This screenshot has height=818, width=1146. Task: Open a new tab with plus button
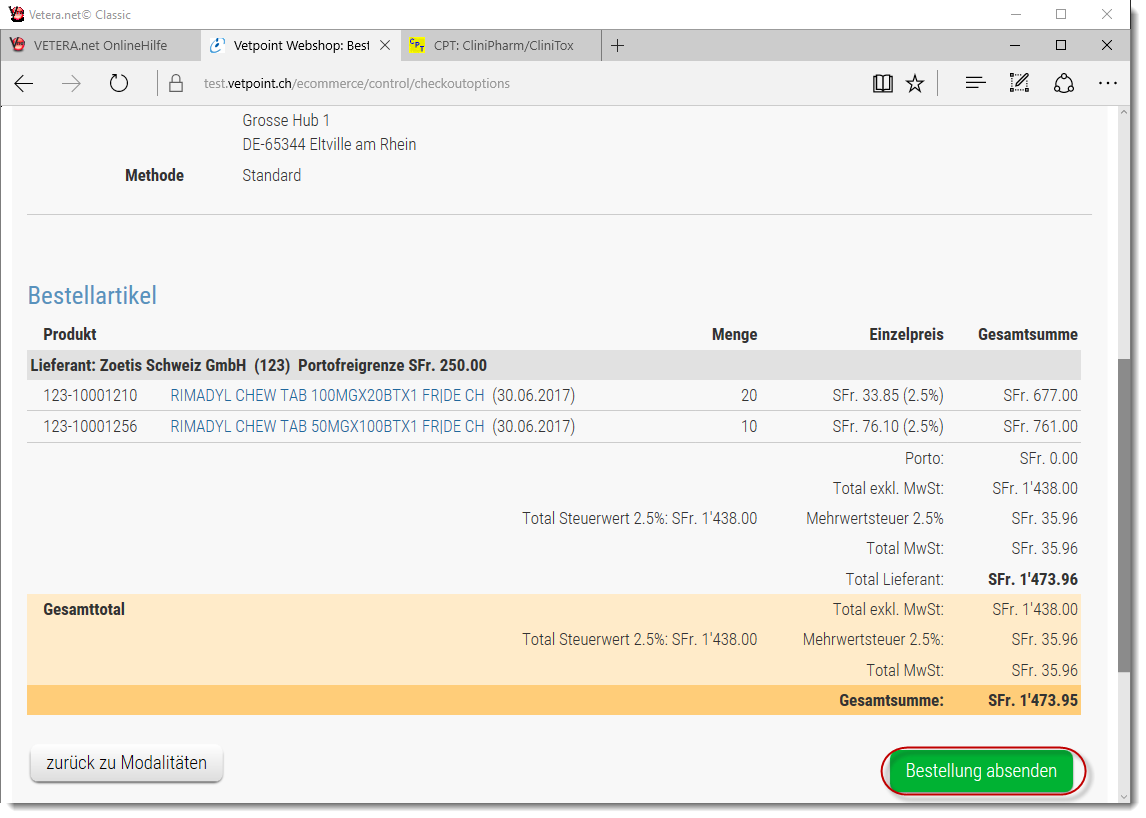tap(618, 45)
